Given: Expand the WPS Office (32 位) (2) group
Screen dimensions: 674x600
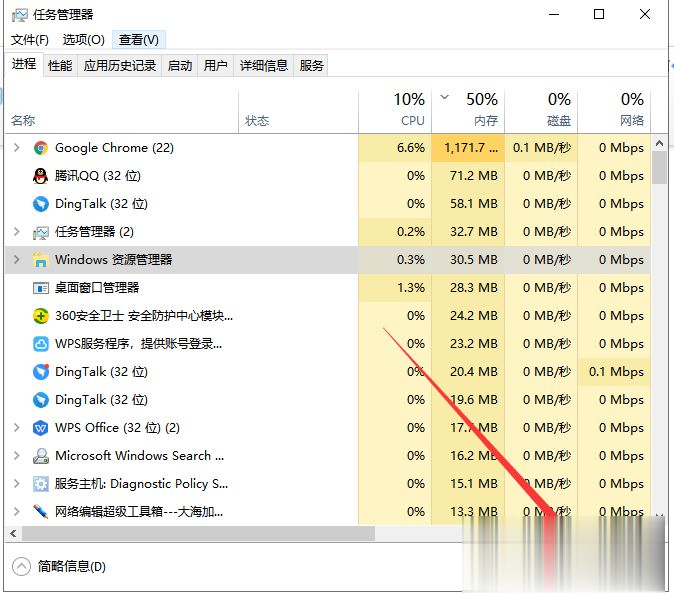Looking at the screenshot, I should tap(17, 428).
